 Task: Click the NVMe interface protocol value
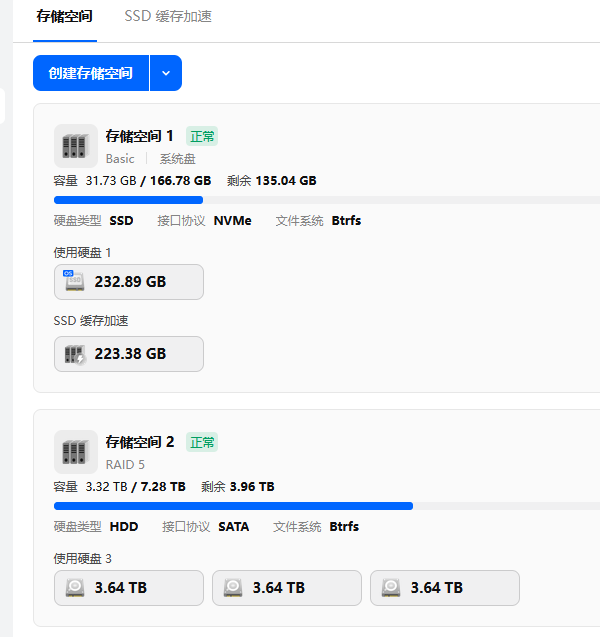tap(233, 221)
